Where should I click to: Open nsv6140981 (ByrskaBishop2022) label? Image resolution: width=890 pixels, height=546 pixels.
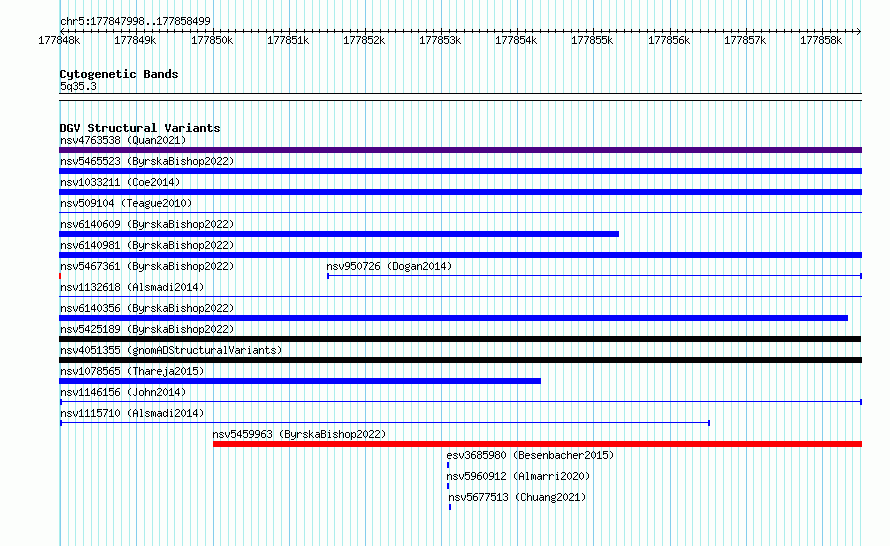[147, 245]
